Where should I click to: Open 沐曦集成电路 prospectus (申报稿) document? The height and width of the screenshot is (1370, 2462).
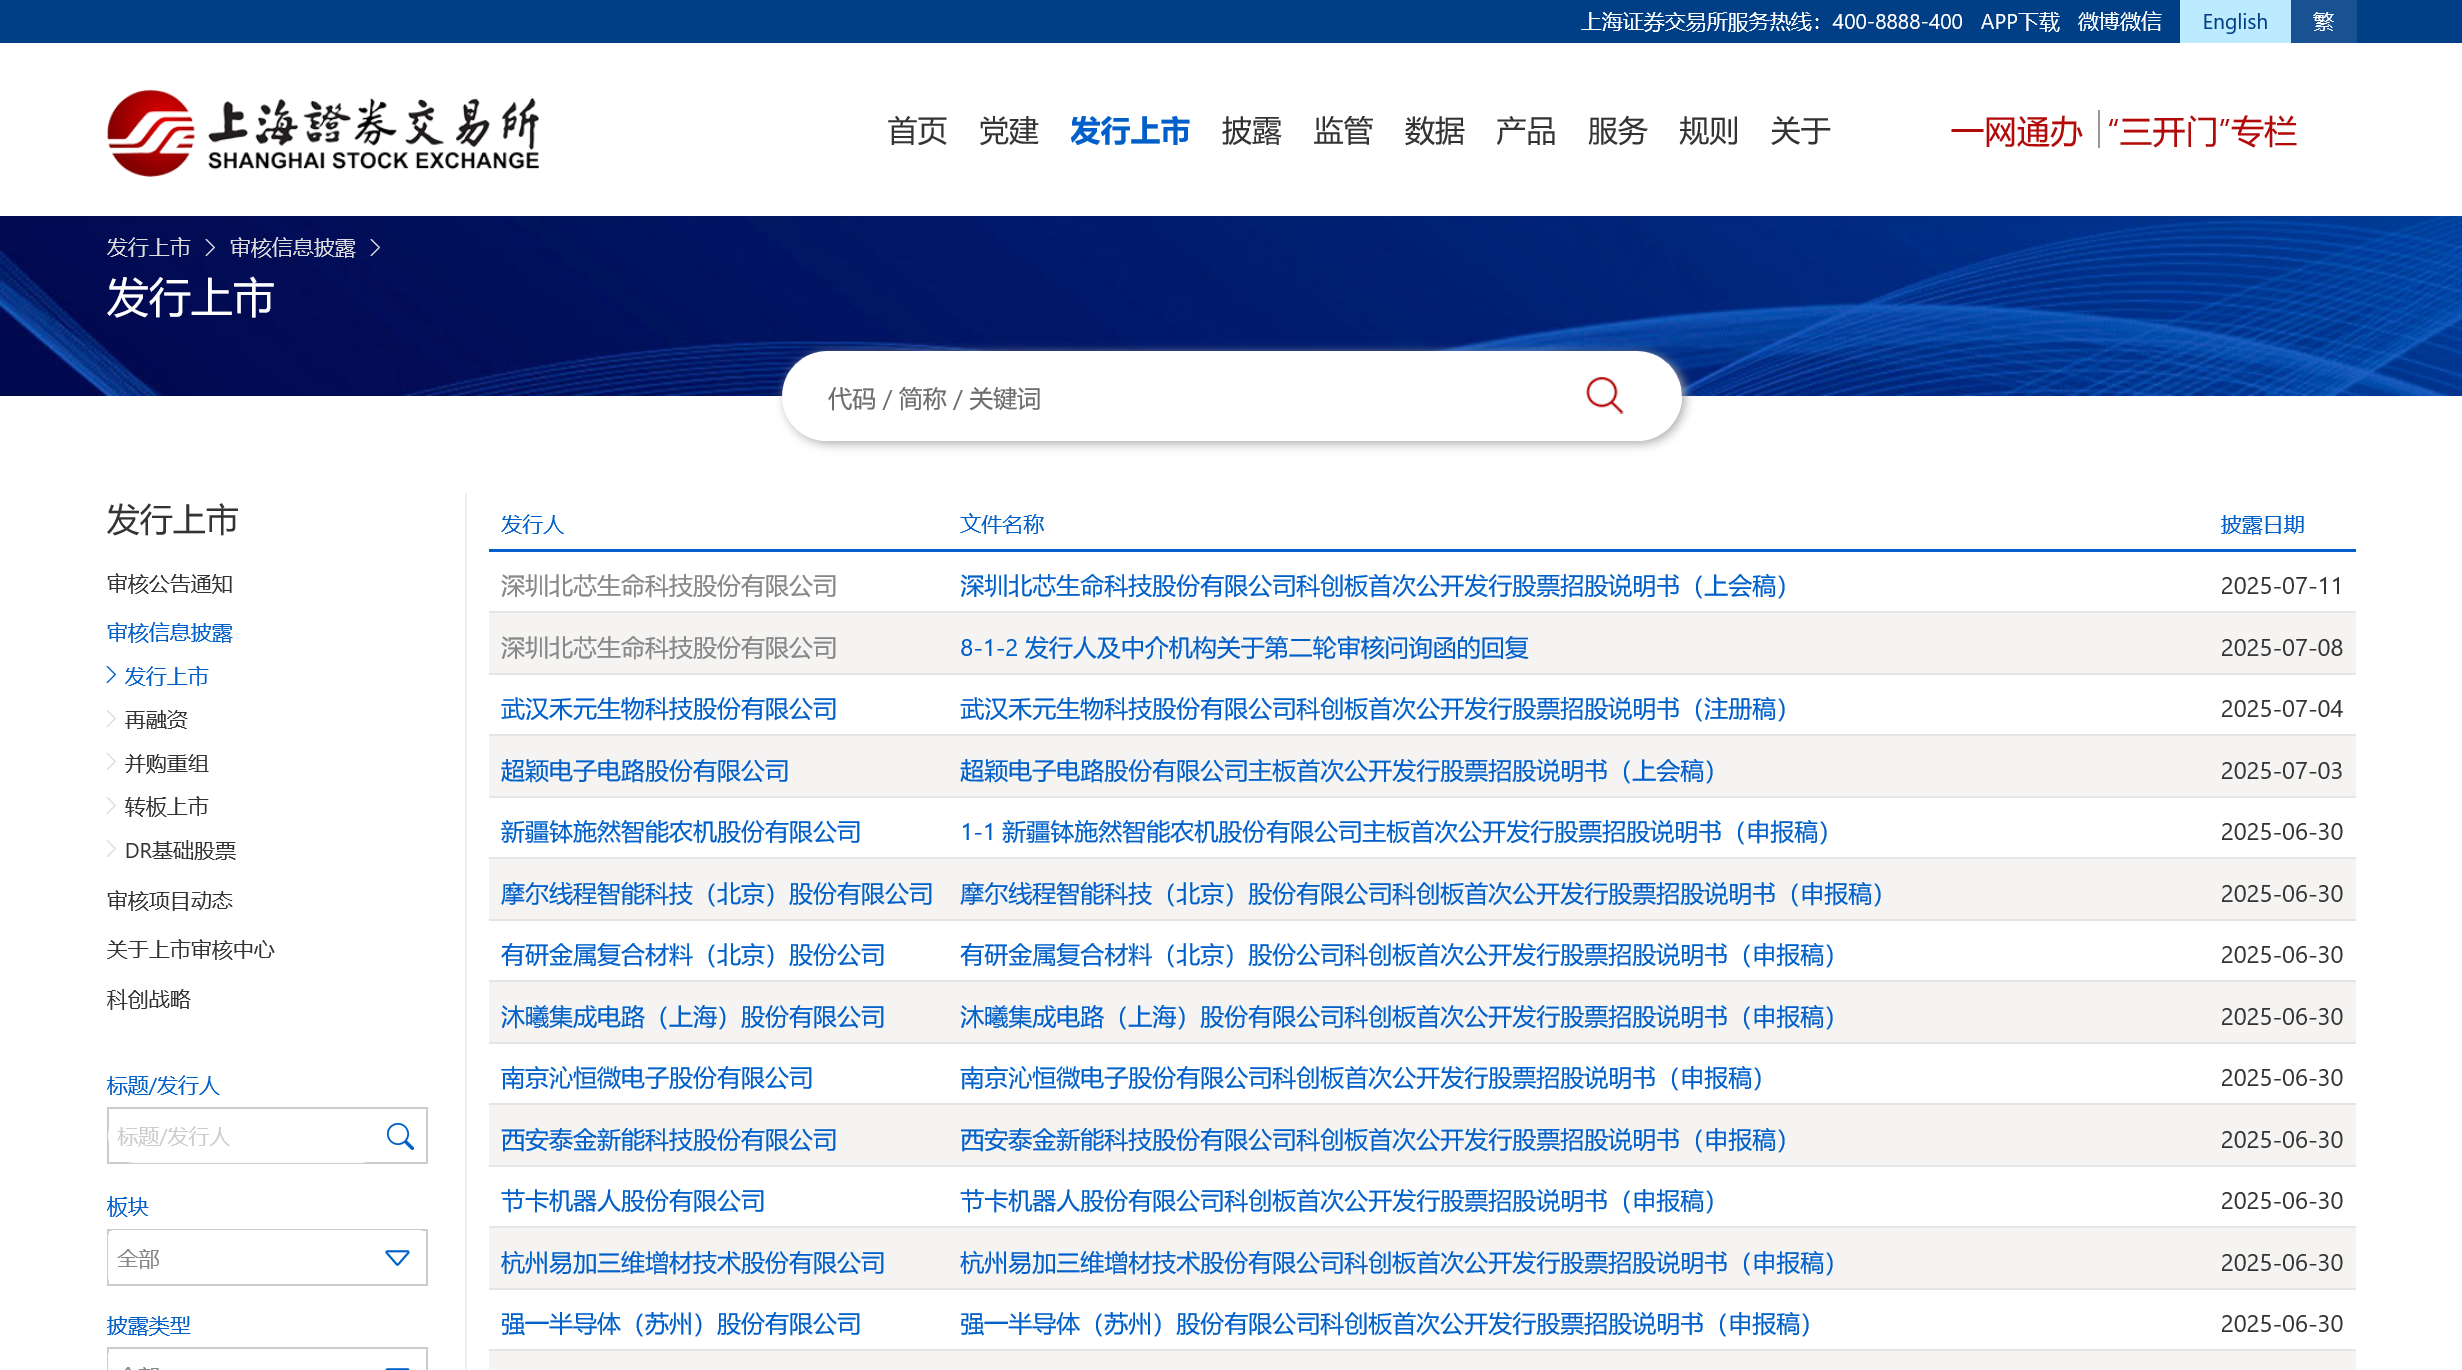1398,1017
